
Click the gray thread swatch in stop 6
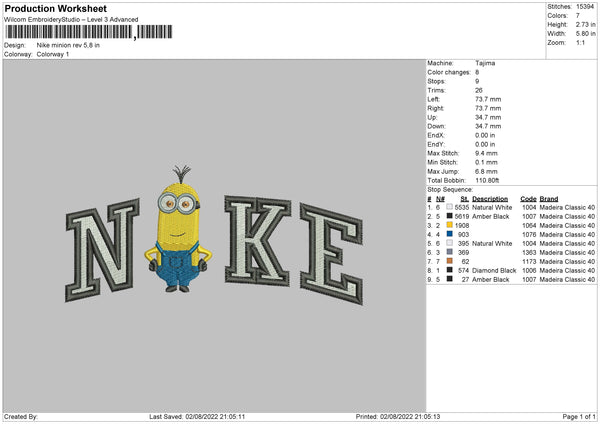(450, 252)
